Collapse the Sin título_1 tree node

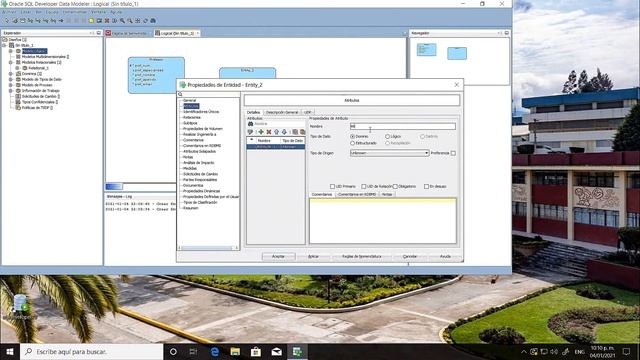point(5,45)
